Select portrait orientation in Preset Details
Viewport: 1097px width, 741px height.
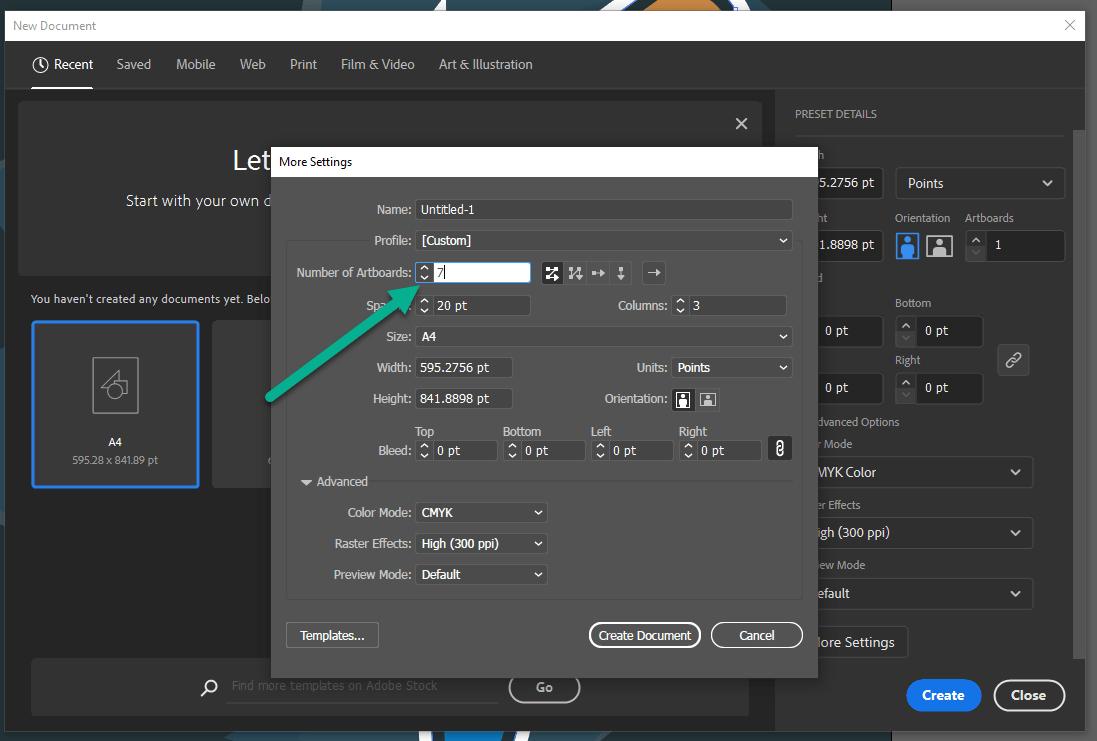pos(907,245)
